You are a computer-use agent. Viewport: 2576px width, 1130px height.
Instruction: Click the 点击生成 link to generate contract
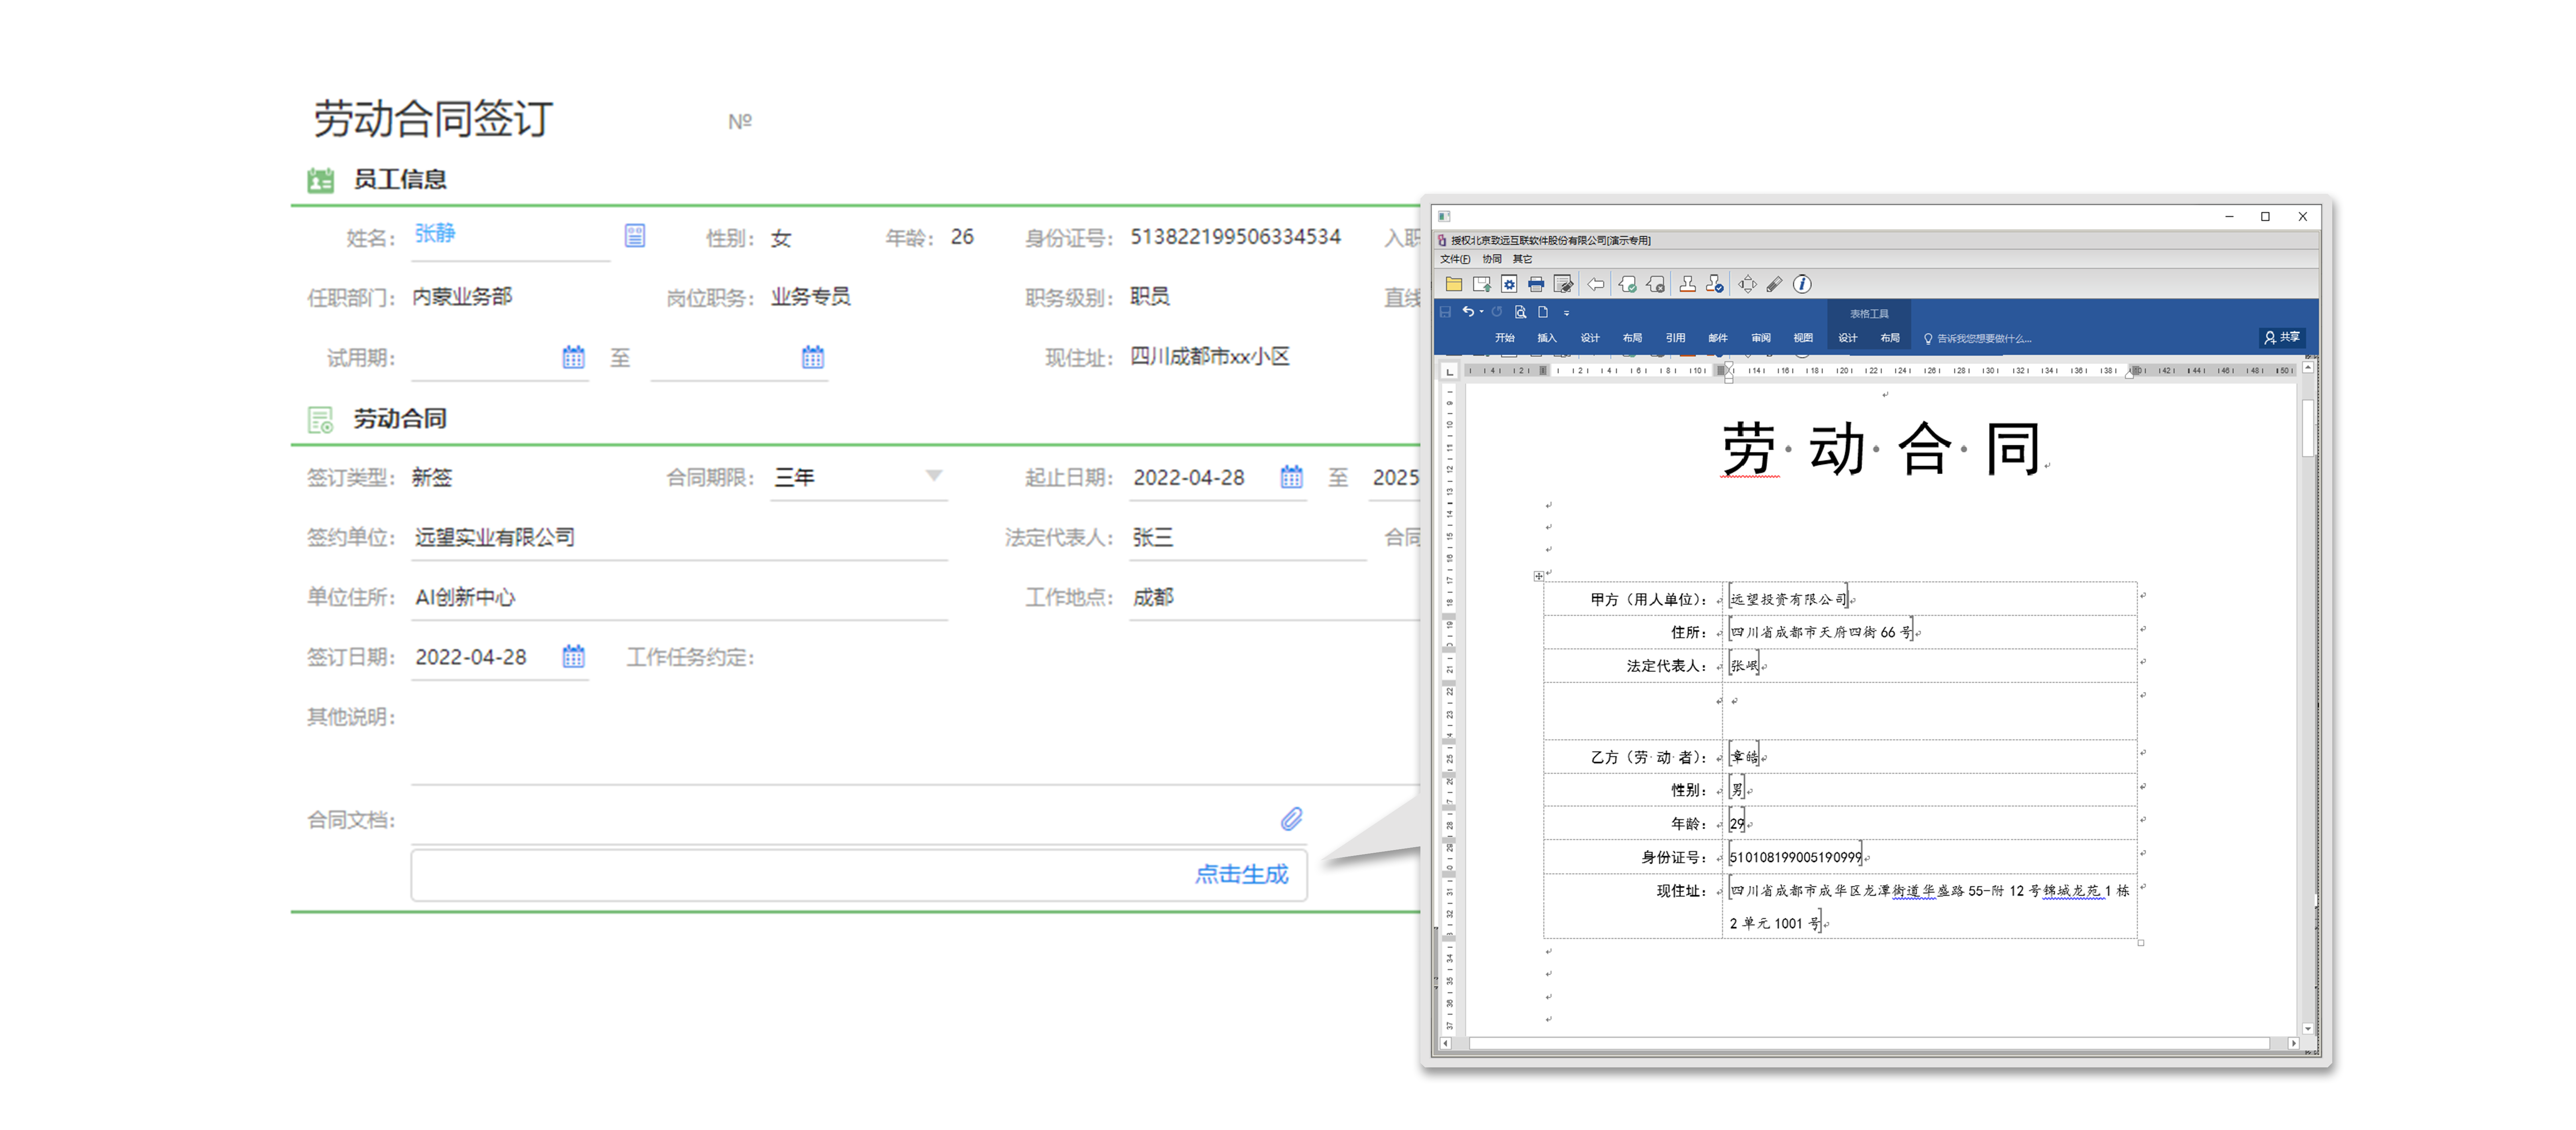click(1243, 874)
